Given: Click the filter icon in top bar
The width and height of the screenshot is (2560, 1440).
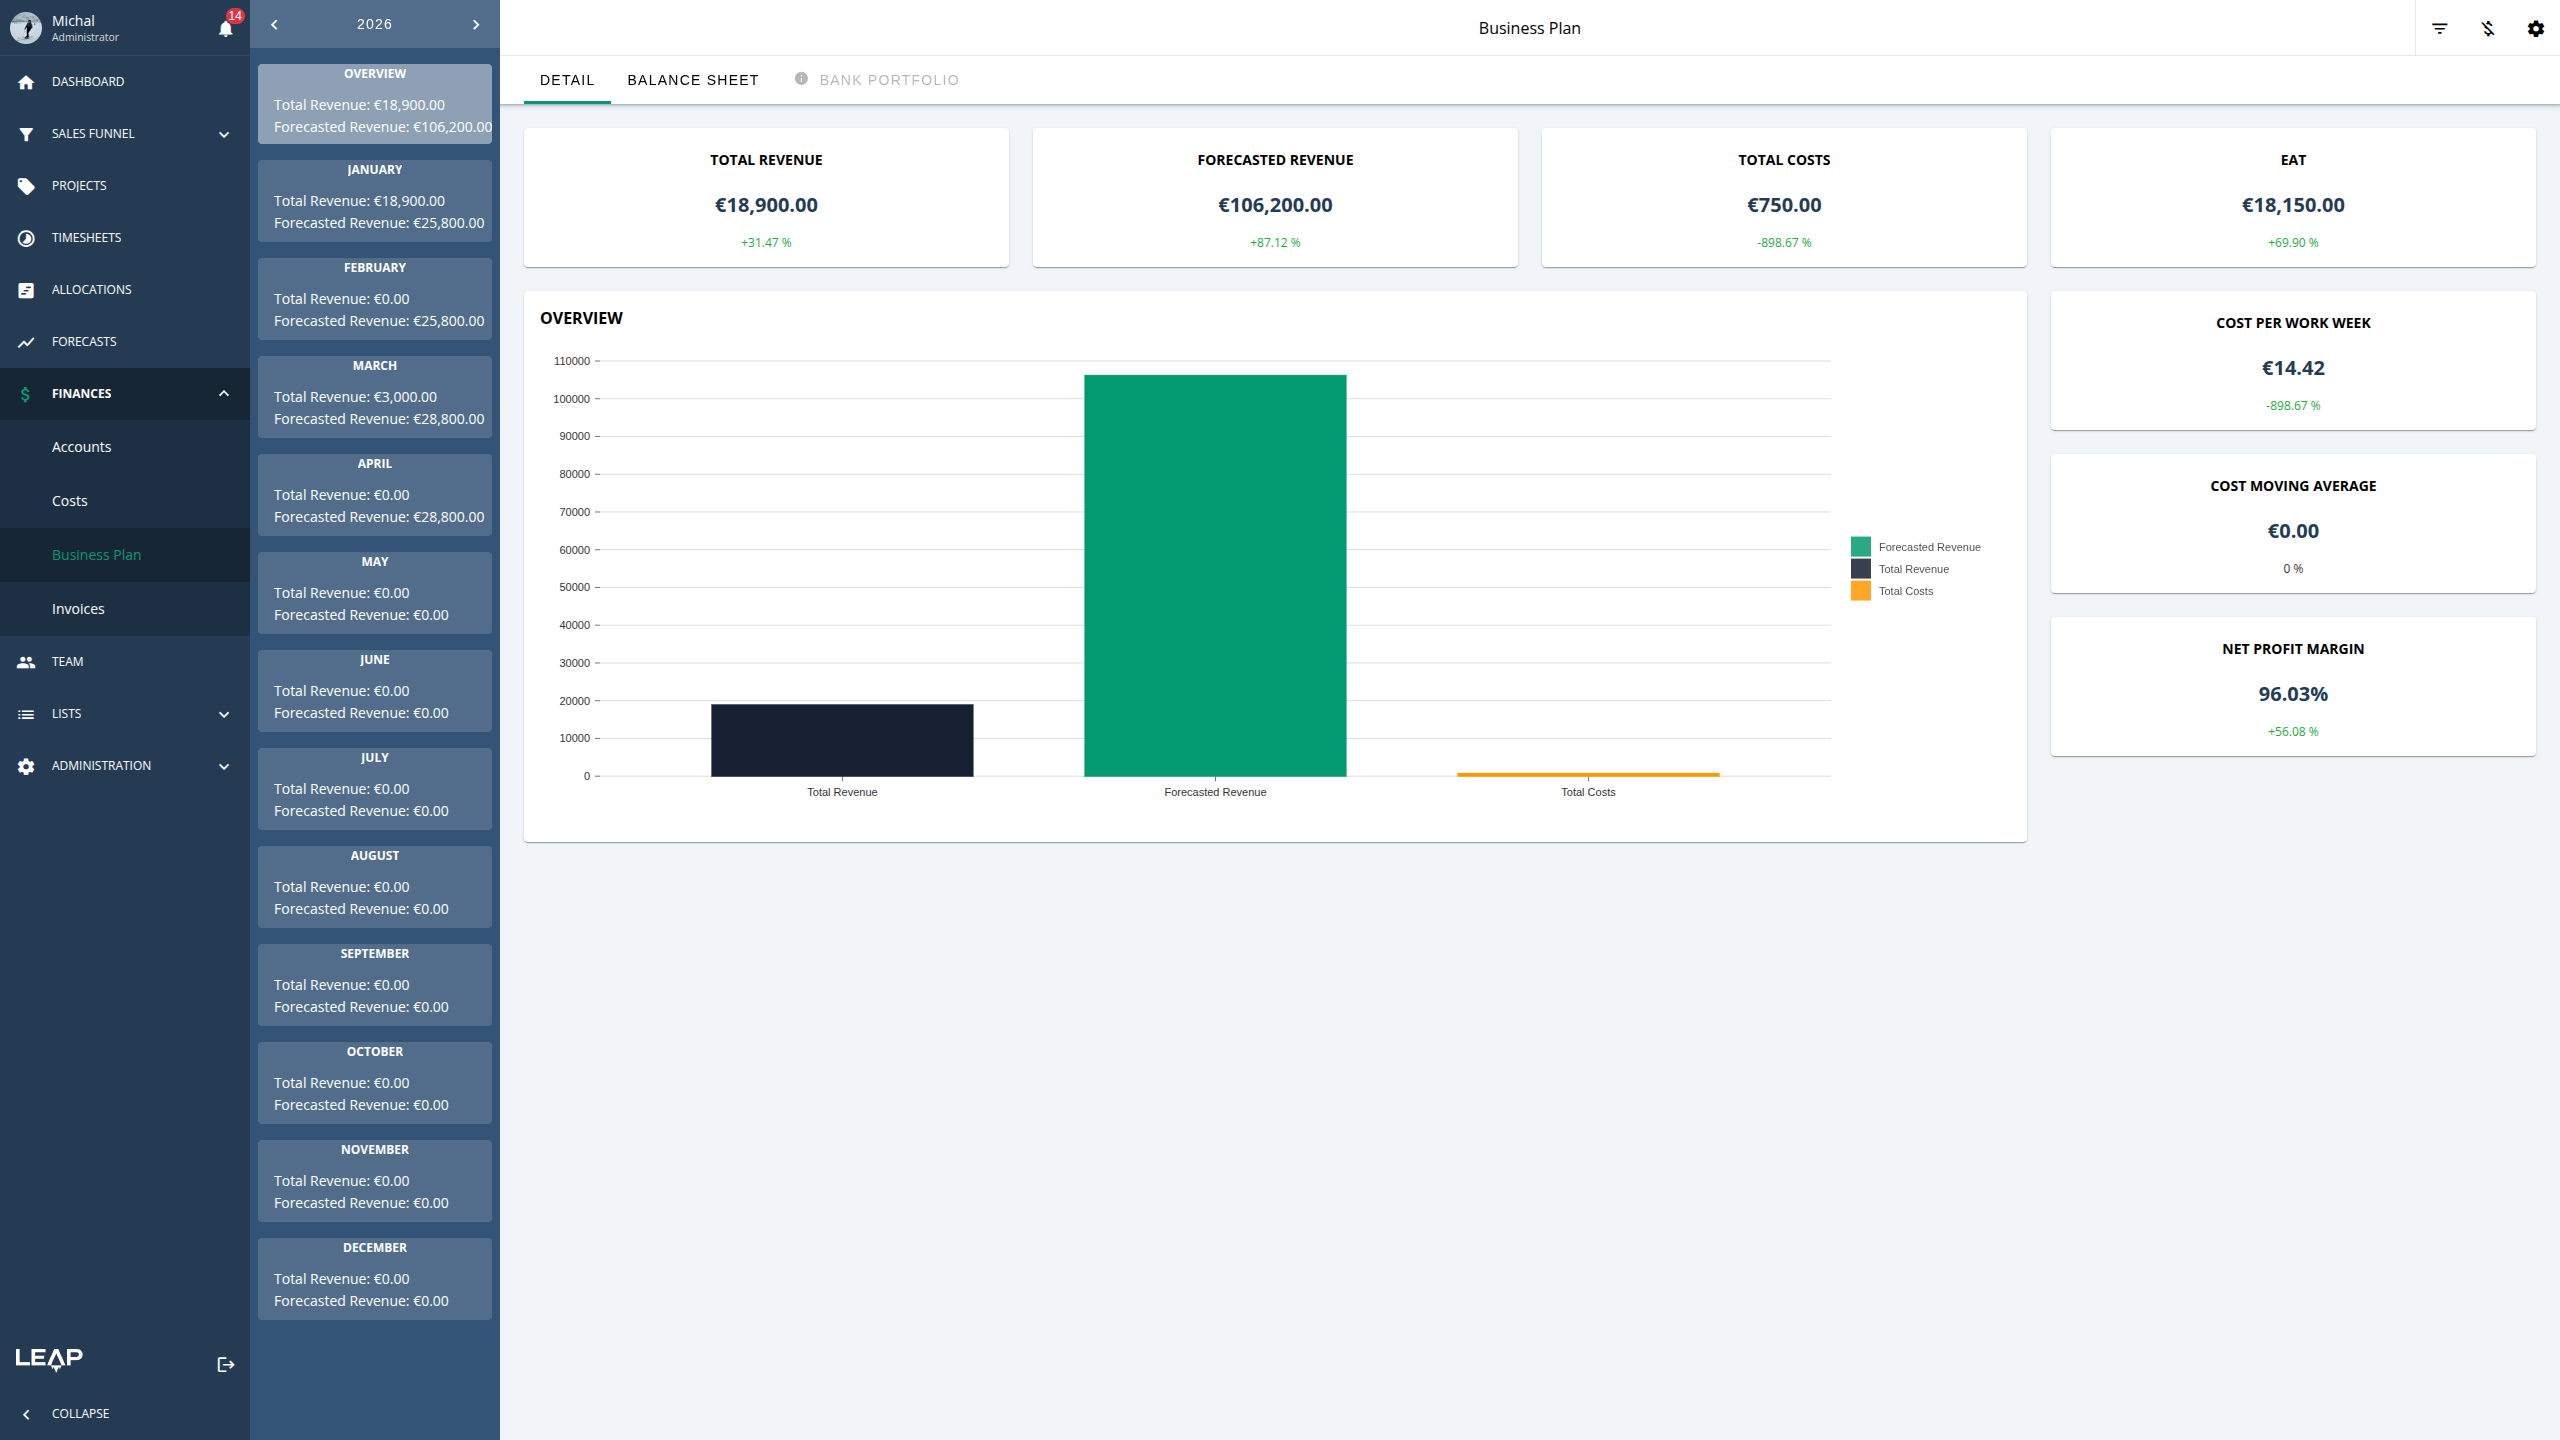Looking at the screenshot, I should pos(2440,28).
